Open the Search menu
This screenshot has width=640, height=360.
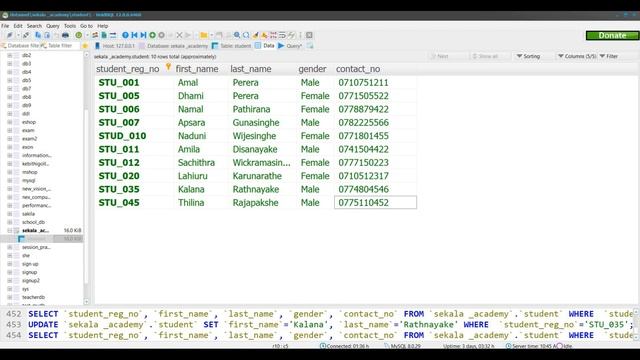tap(34, 26)
